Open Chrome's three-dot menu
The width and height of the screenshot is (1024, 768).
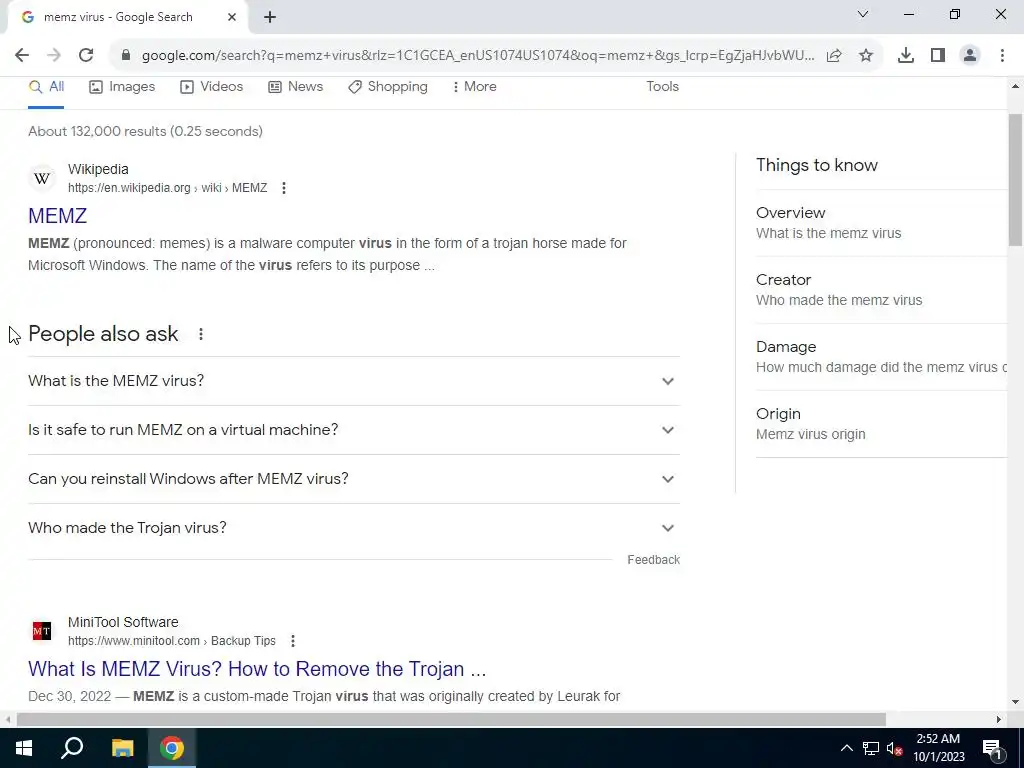[x=1002, y=56]
